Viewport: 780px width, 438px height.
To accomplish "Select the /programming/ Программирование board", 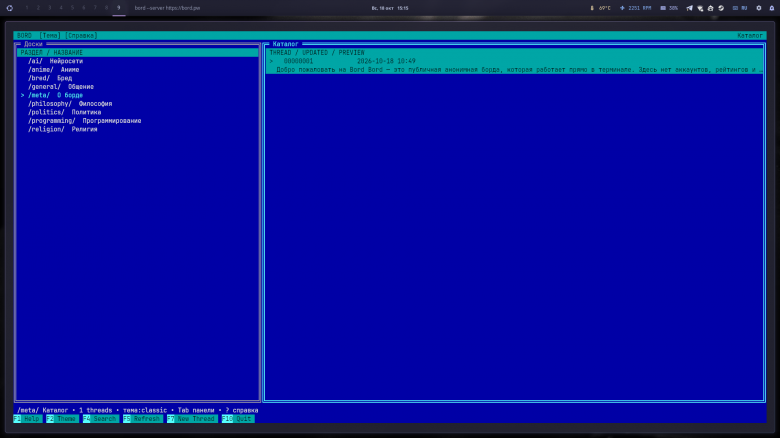I will pos(138,120).
